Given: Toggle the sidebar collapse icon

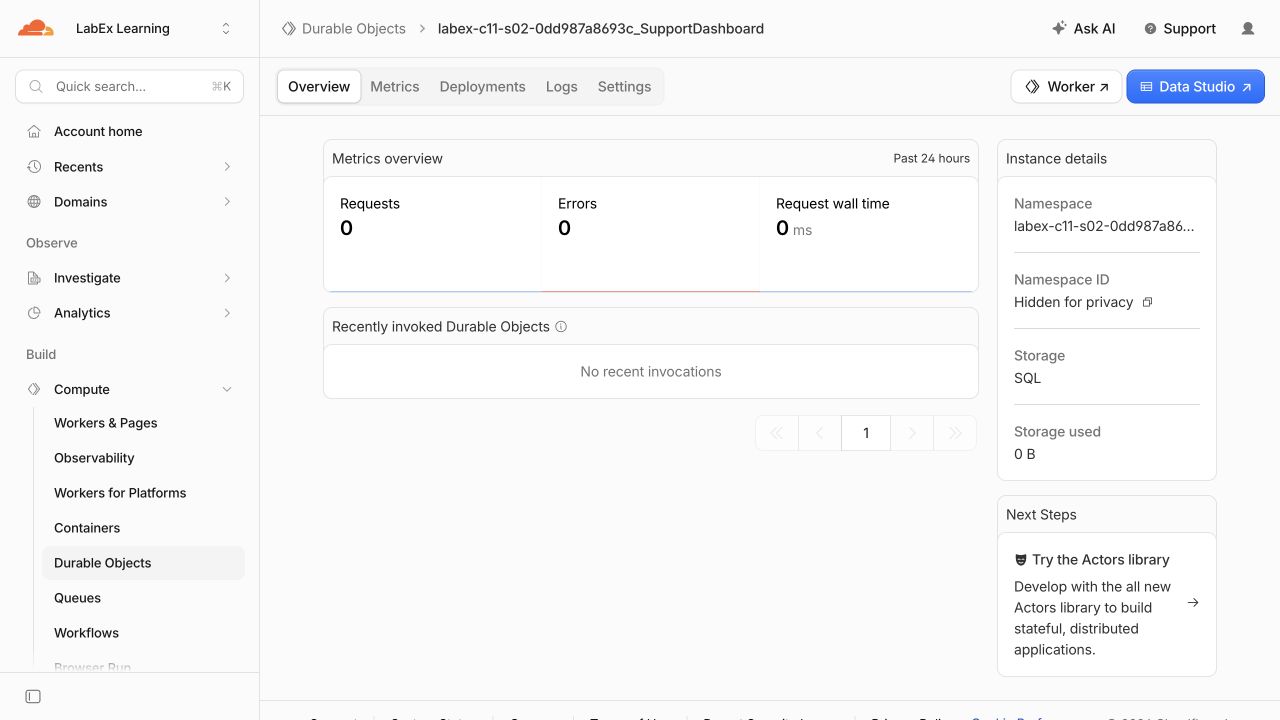Looking at the screenshot, I should 33,696.
